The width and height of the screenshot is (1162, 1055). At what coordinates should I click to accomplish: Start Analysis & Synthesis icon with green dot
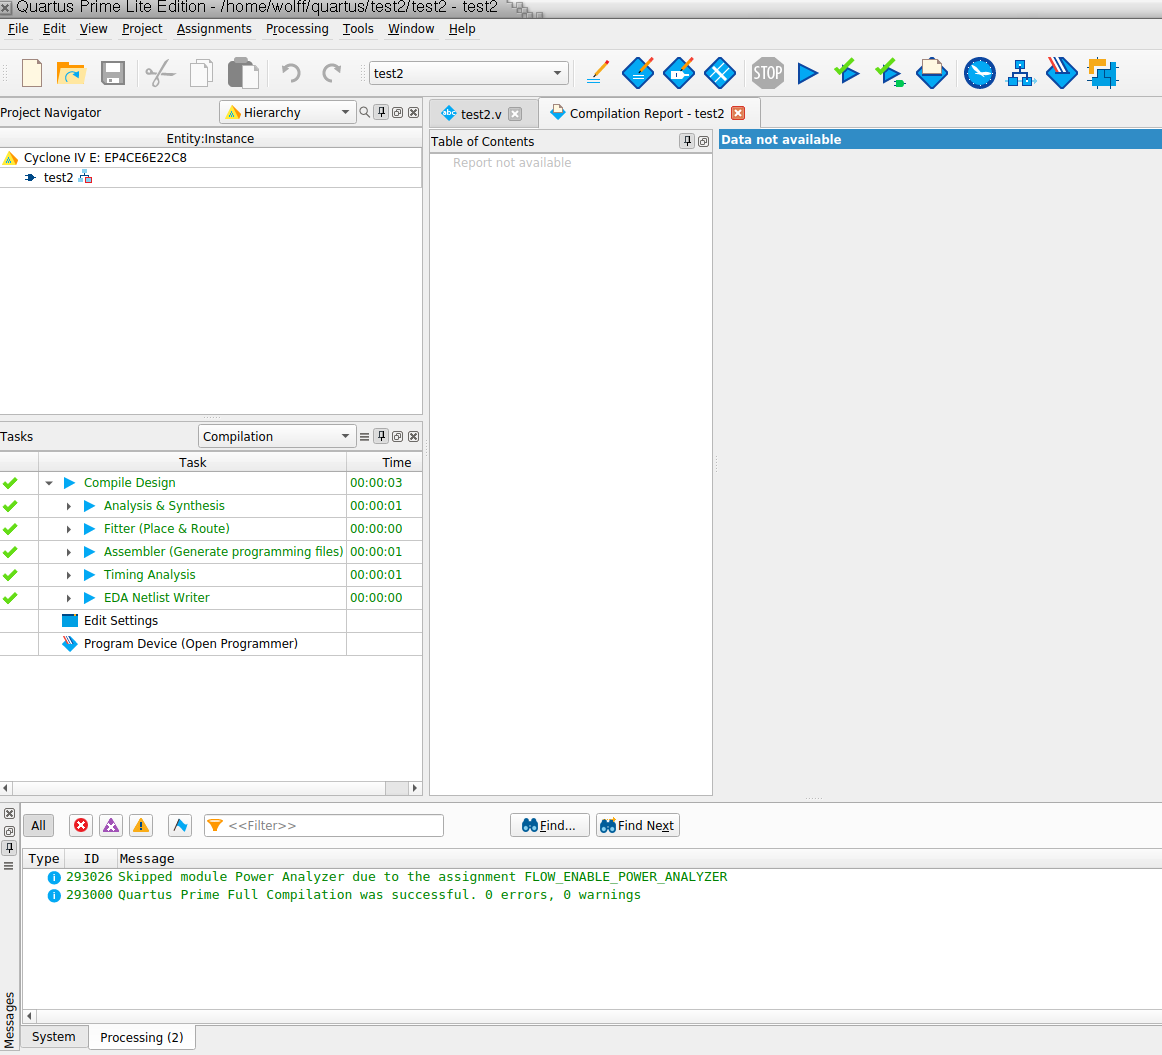pos(889,73)
